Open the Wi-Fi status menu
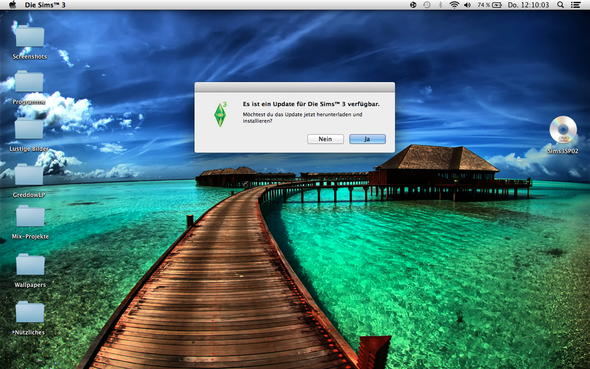Viewport: 590px width, 369px height. 454,5
